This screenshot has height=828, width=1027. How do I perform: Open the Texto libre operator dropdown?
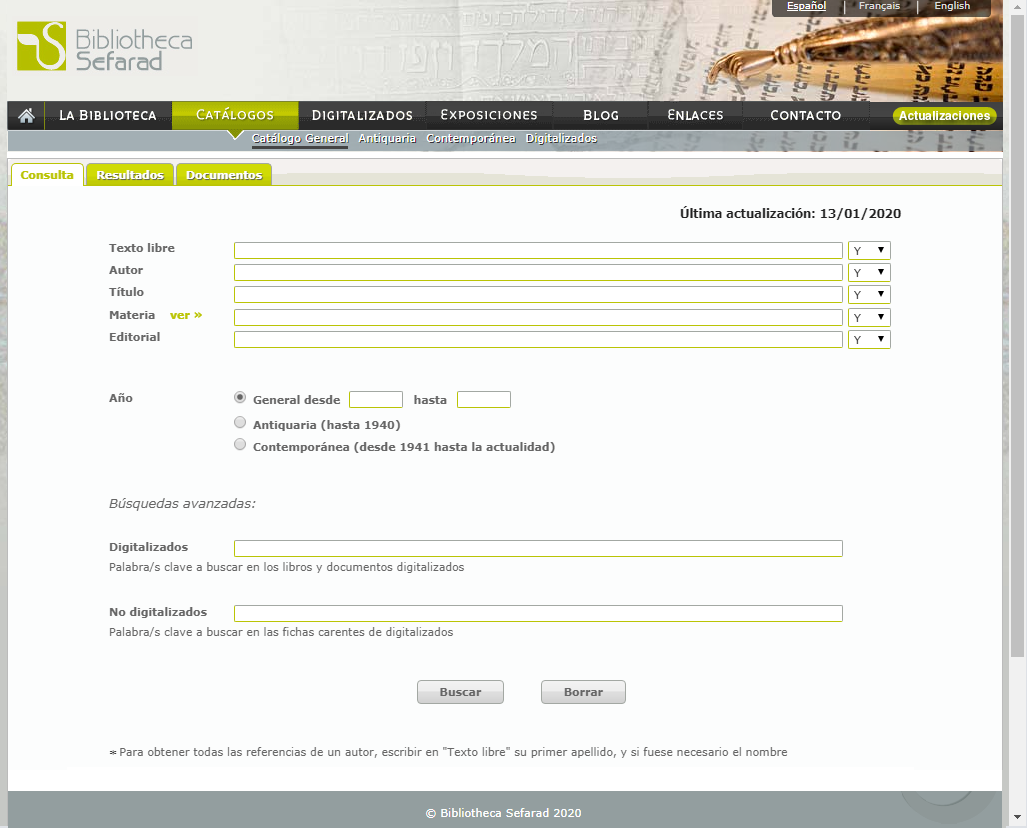click(869, 250)
